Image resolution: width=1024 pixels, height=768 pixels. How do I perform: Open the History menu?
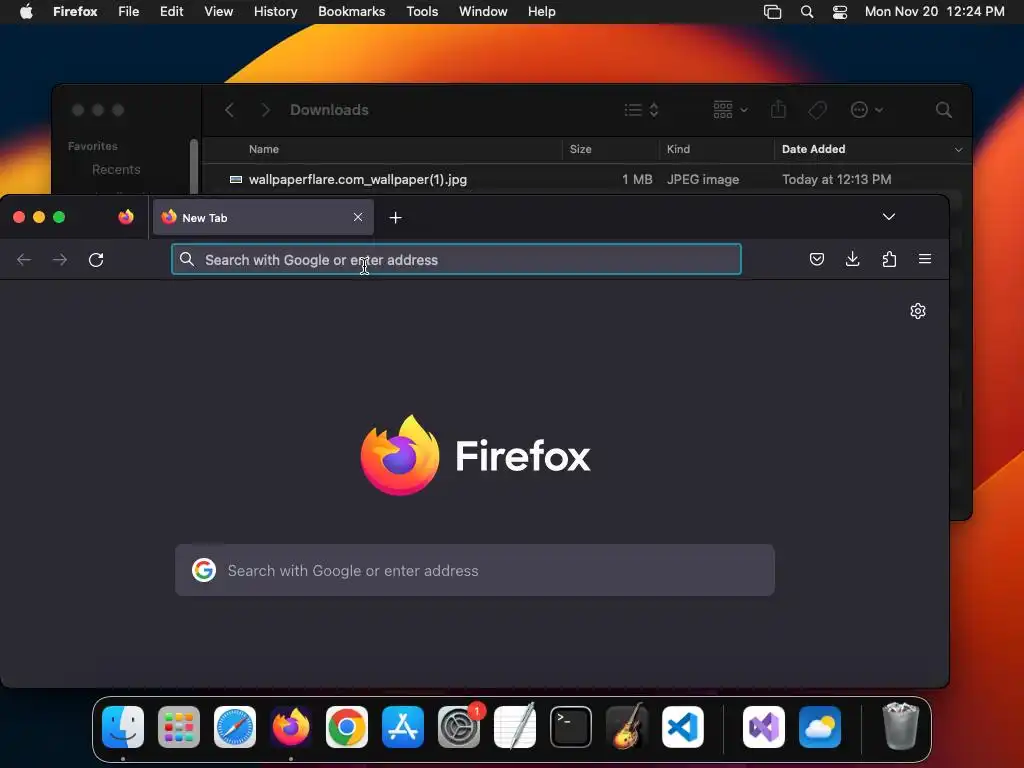click(x=275, y=12)
